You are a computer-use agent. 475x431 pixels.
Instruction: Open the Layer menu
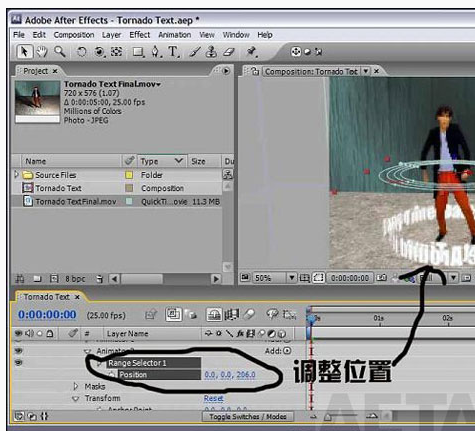tap(111, 35)
